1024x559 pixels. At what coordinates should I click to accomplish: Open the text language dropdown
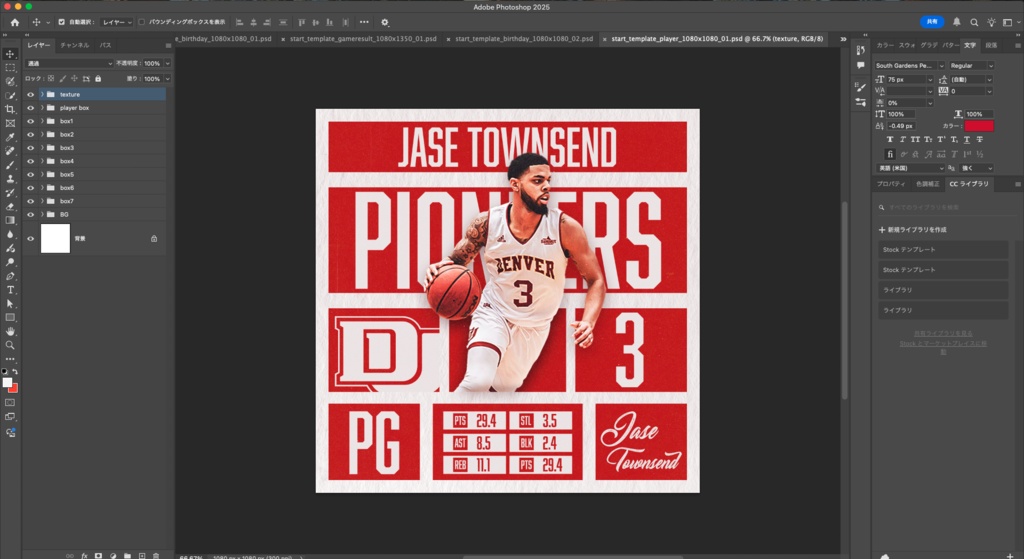(x=910, y=168)
